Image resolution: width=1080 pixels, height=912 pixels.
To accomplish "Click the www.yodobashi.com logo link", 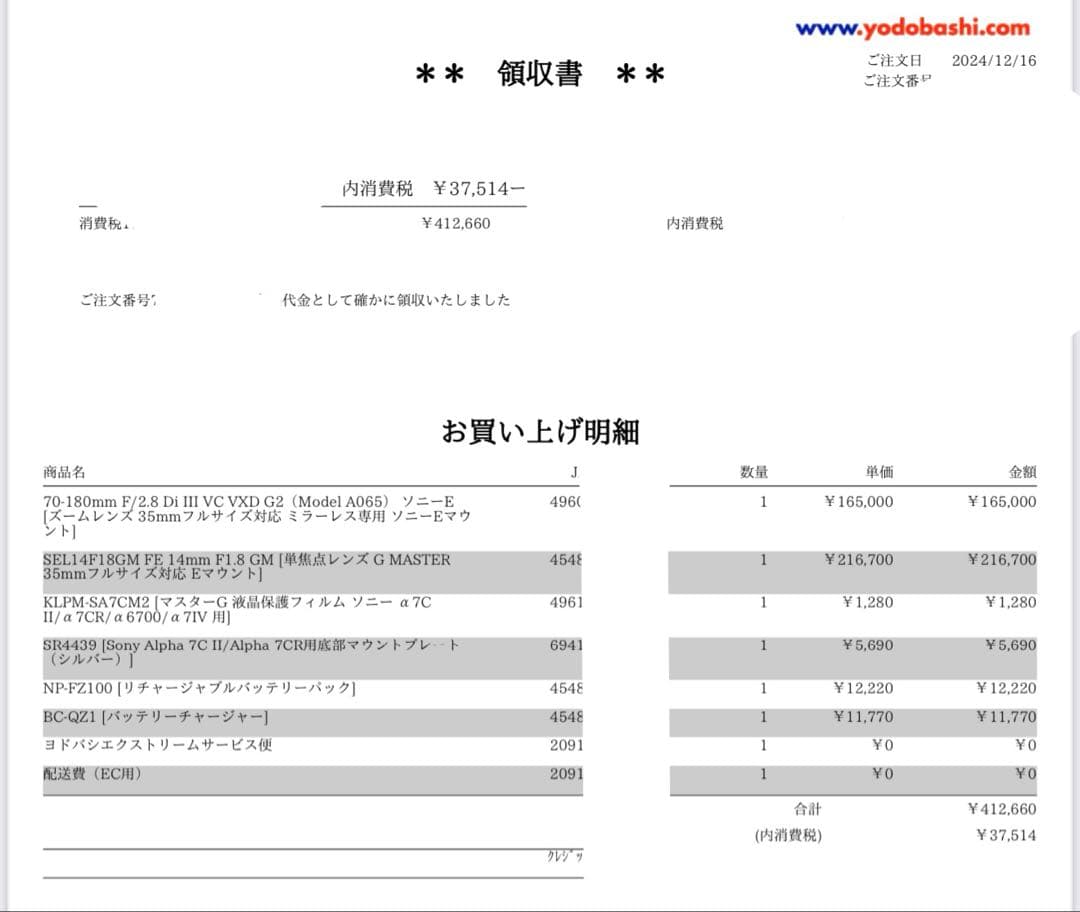I will [x=912, y=29].
